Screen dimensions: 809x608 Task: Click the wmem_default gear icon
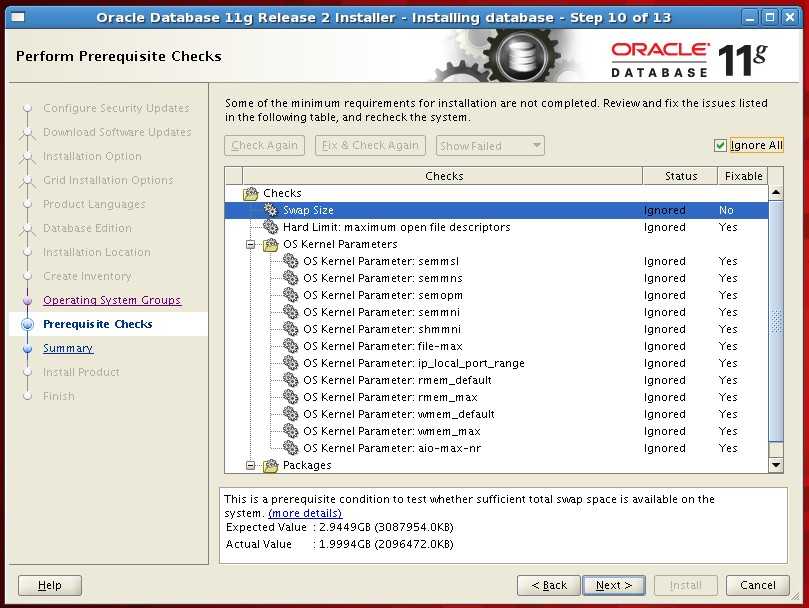(x=290, y=414)
